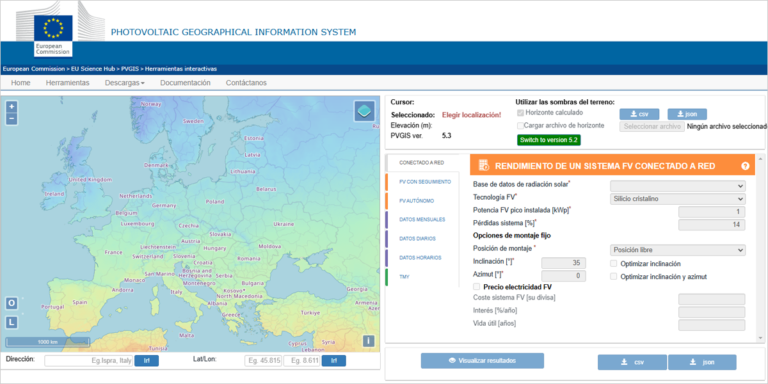This screenshot has width=768, height=384.
Task: Select the CONECTADO A RED tab
Action: point(422,163)
